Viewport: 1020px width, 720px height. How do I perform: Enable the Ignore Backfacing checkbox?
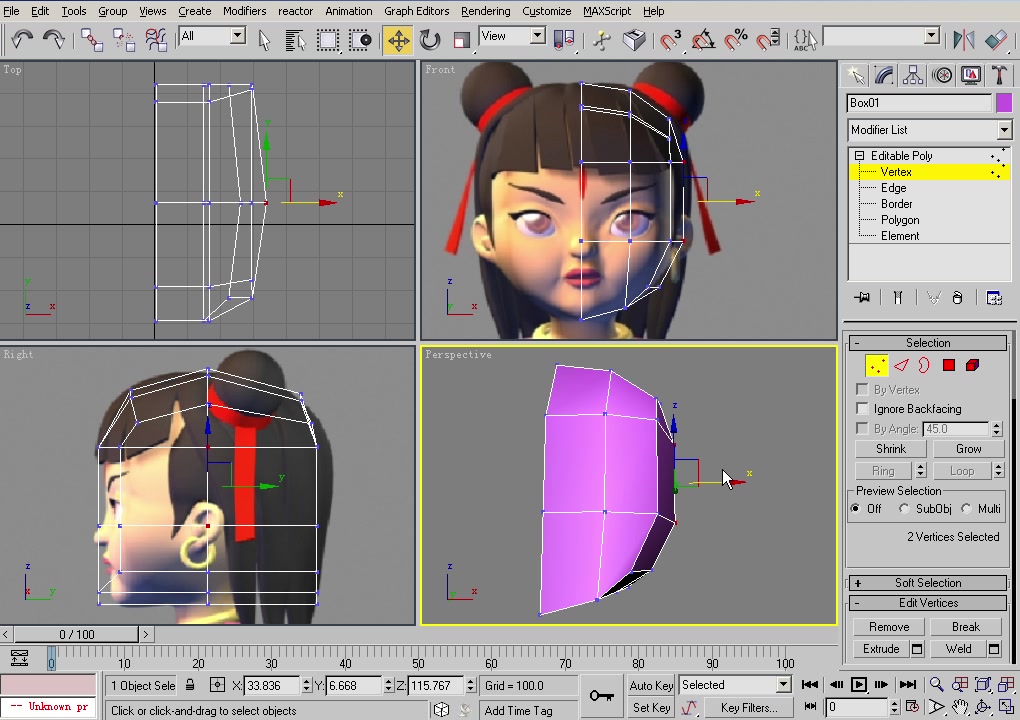pos(862,408)
